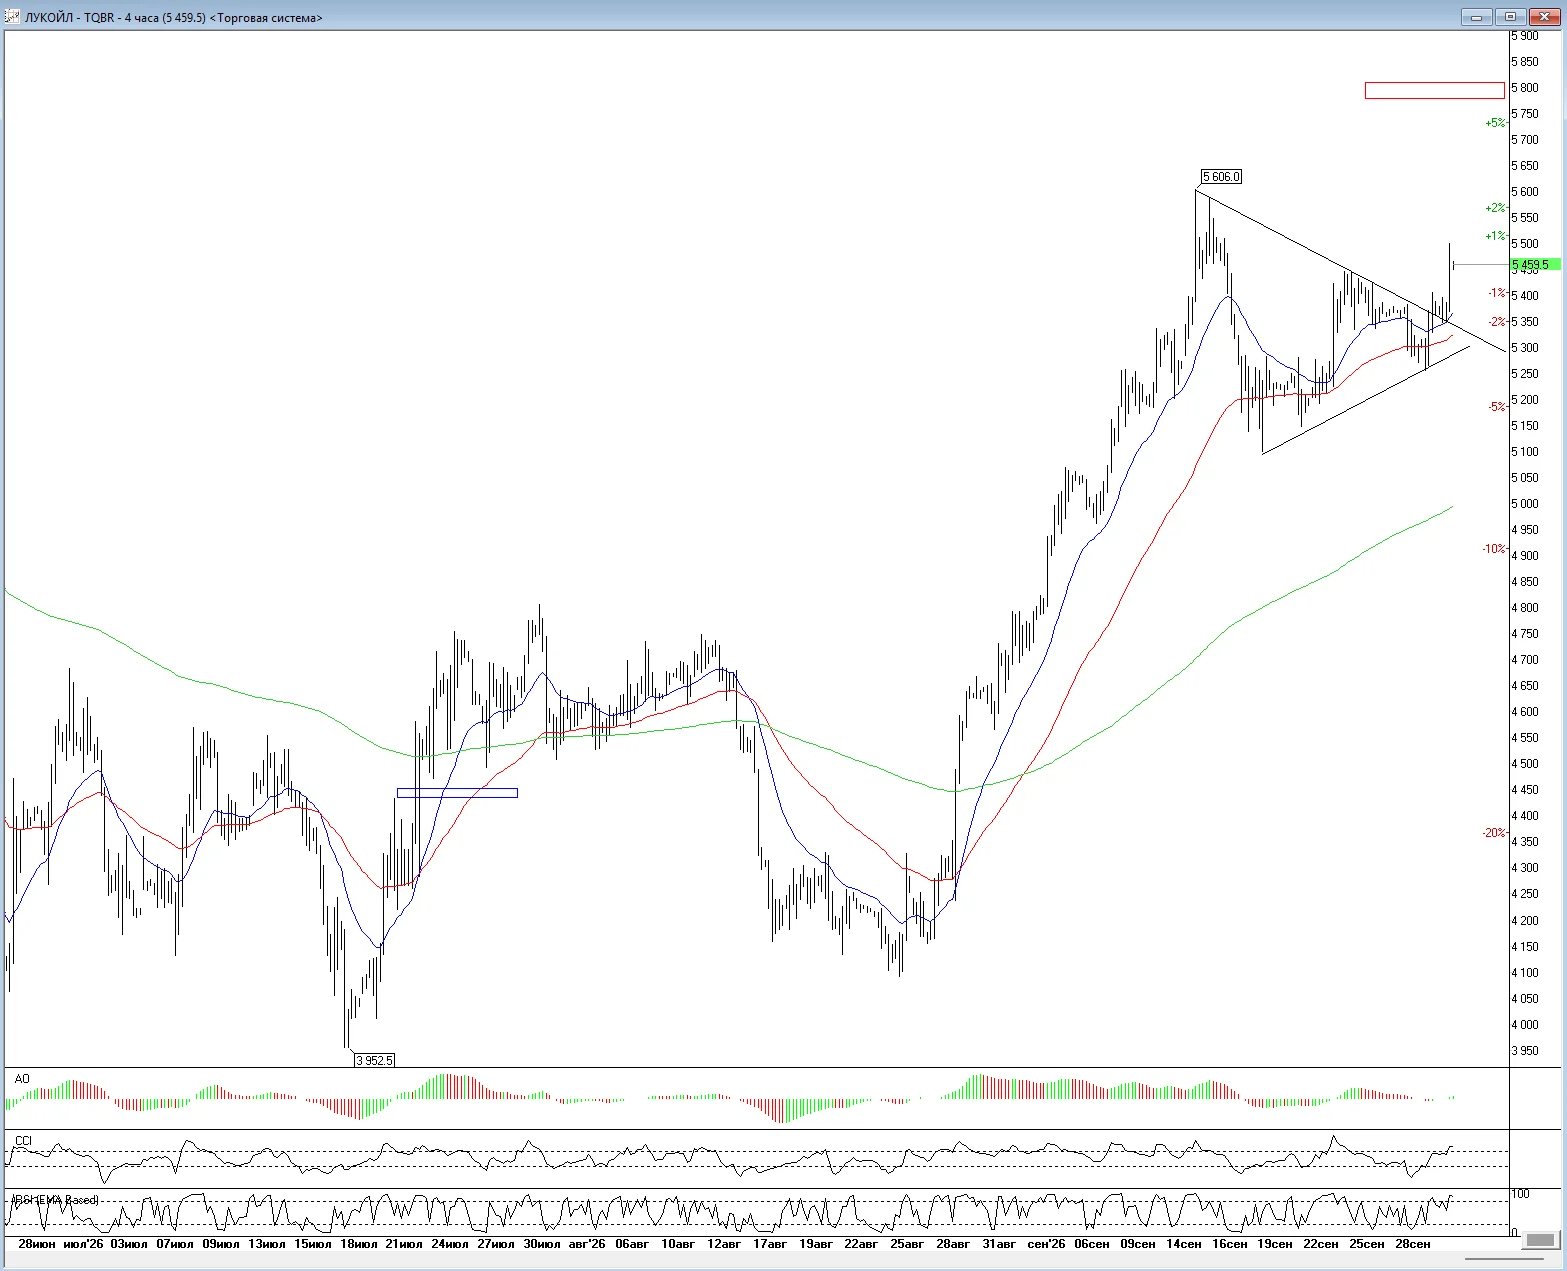Viewport: 1567px width, 1271px height.
Task: Minimize the ЛУКОЙЛ chart window
Action: pos(1477,17)
